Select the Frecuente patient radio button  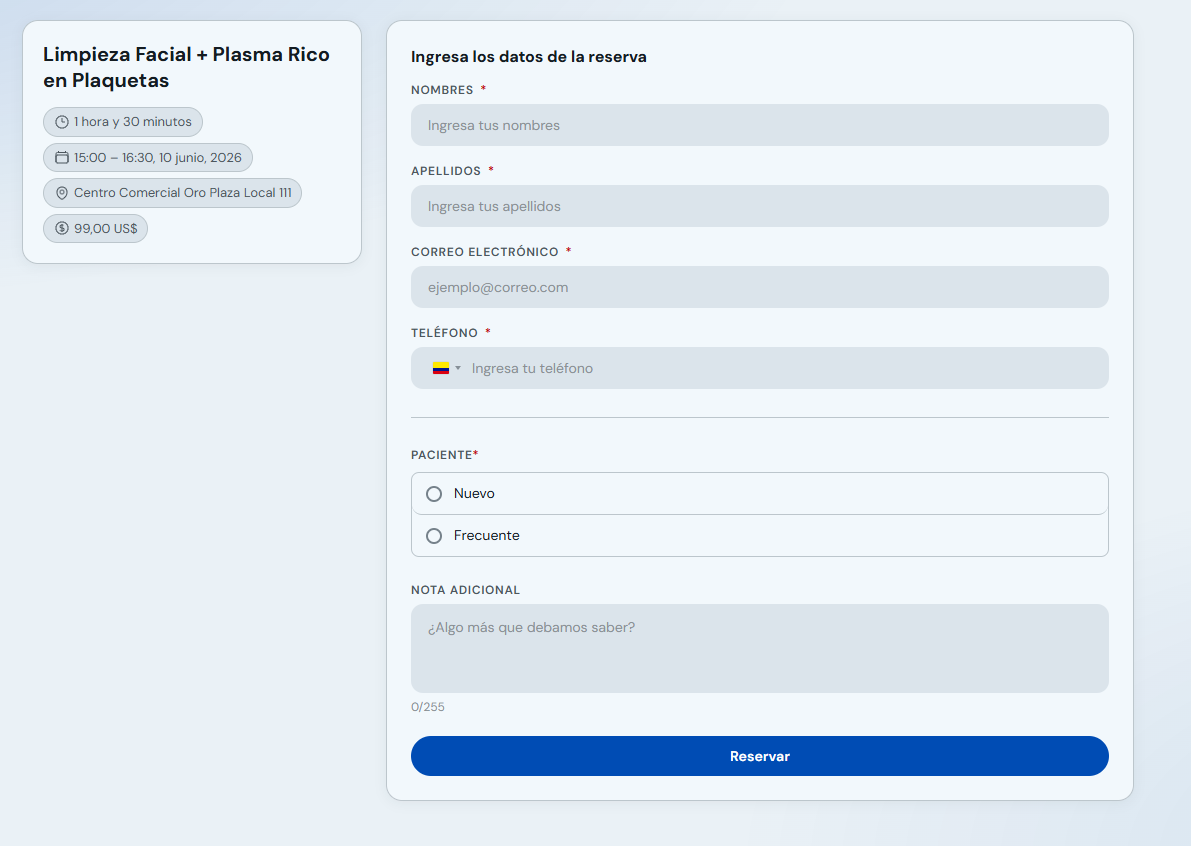tap(434, 536)
